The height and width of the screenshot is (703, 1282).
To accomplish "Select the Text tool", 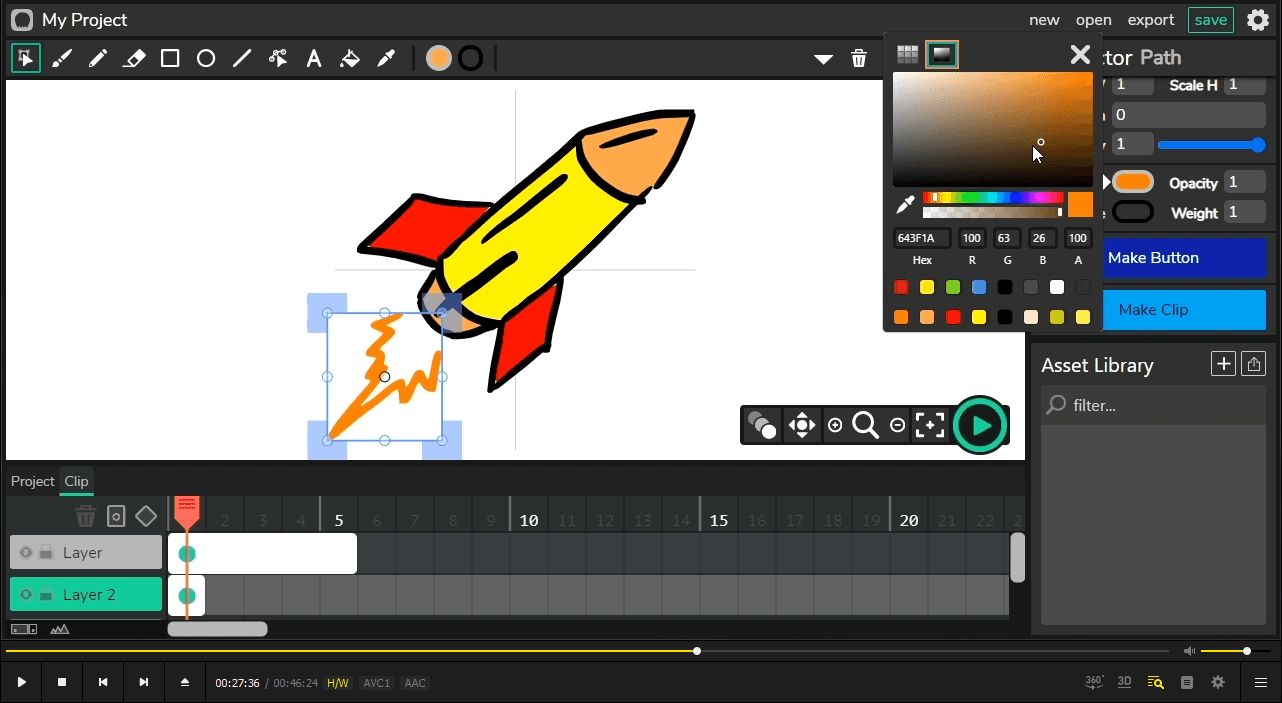I will 314,59.
